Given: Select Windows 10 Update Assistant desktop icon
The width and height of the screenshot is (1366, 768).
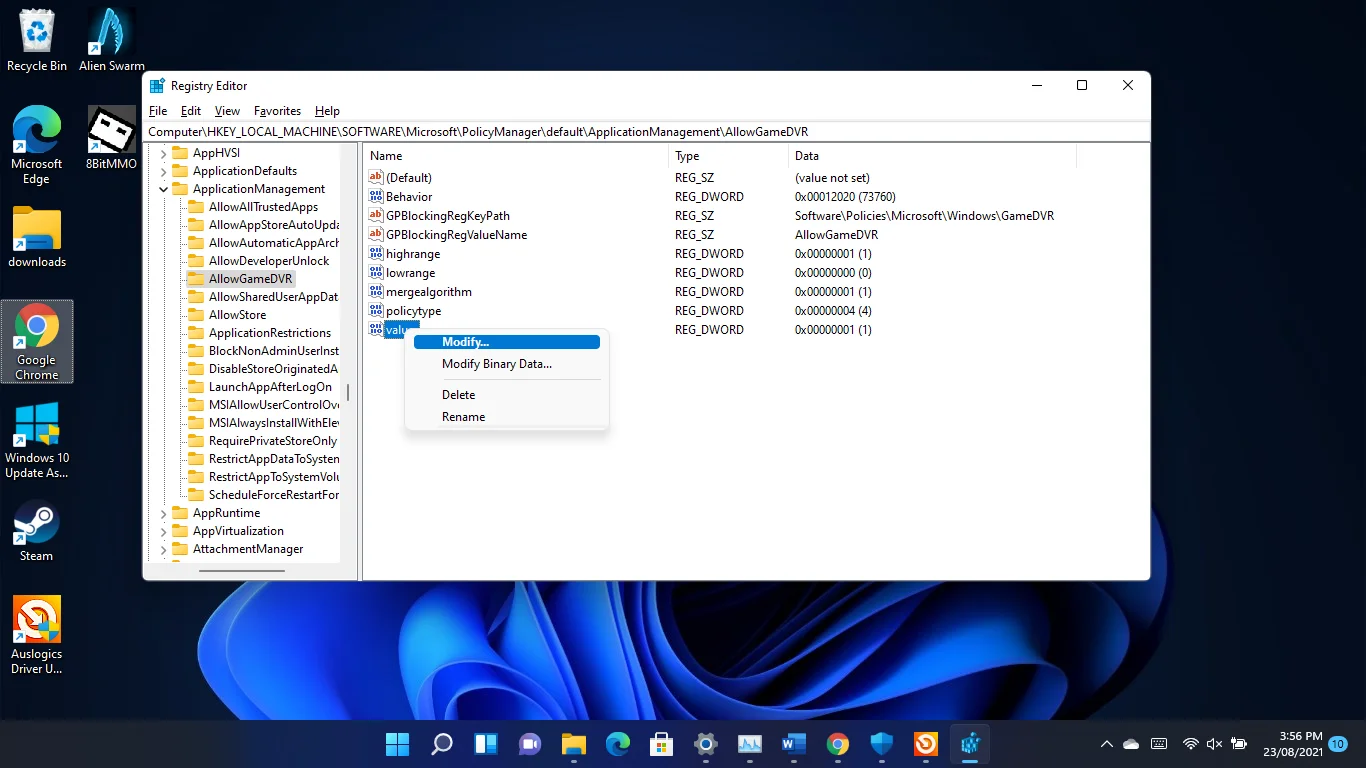Looking at the screenshot, I should tap(37, 440).
